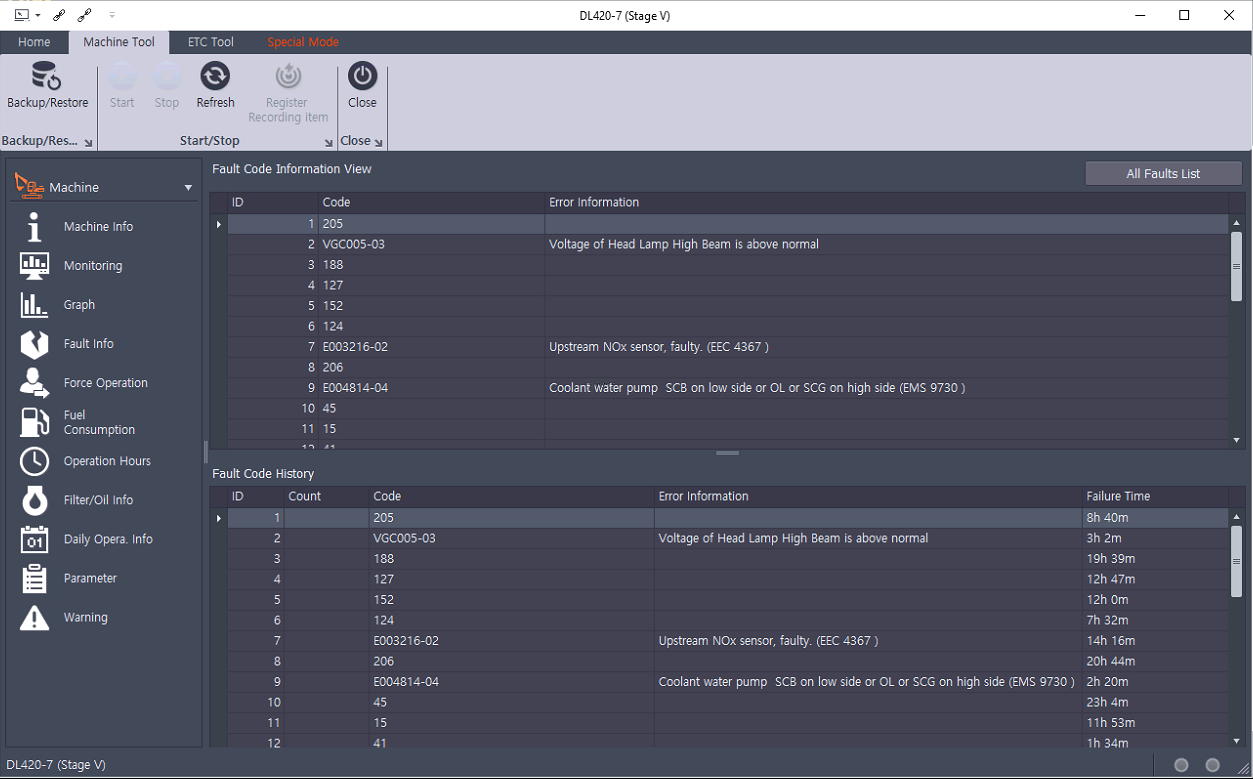Viewport: 1253px width, 779px height.
Task: Open quick access toolbar customize arrow
Action: [x=112, y=15]
